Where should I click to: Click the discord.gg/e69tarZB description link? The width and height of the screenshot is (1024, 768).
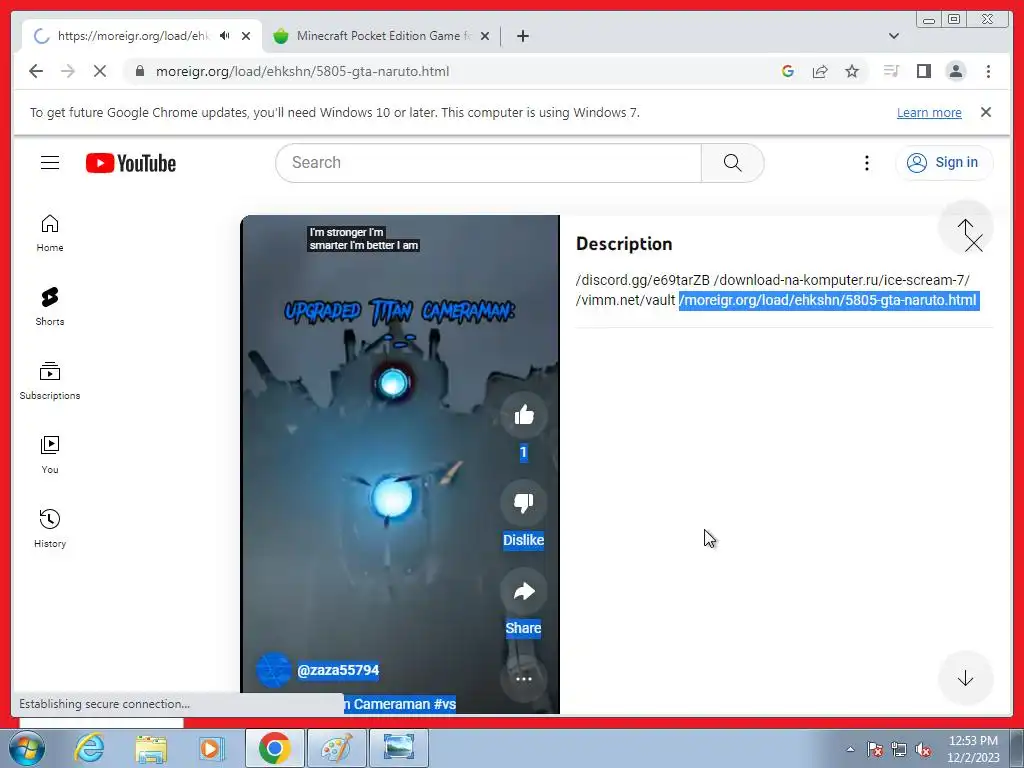pyautogui.click(x=642, y=280)
